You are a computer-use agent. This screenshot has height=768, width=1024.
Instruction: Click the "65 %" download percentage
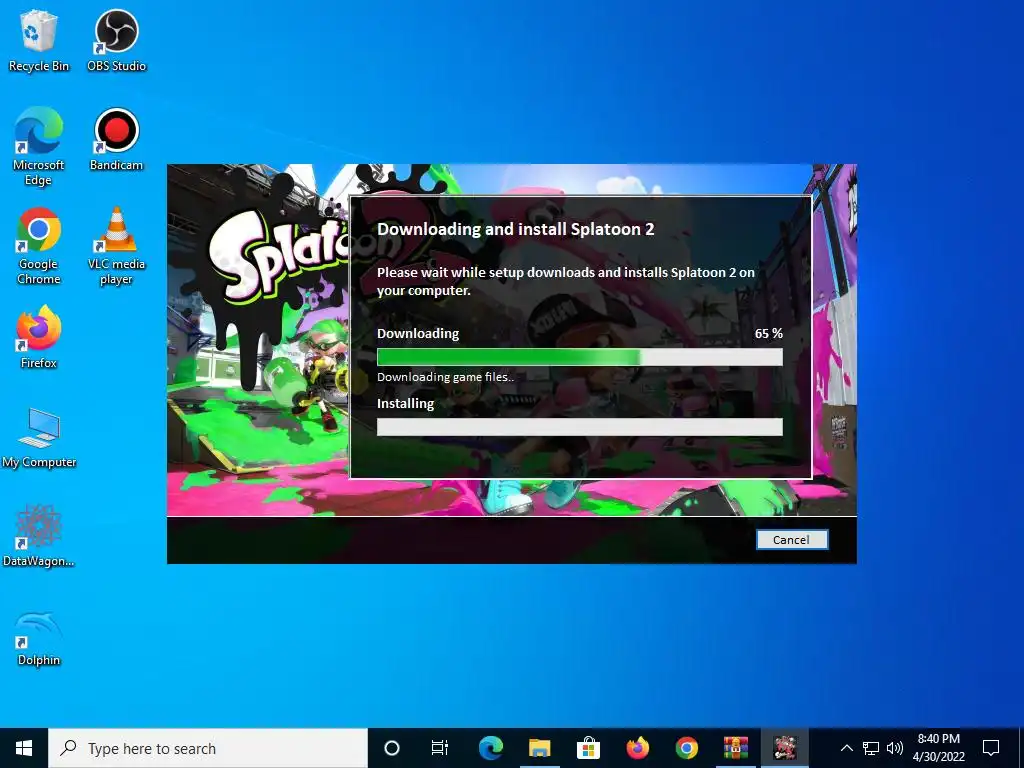pyautogui.click(x=769, y=333)
